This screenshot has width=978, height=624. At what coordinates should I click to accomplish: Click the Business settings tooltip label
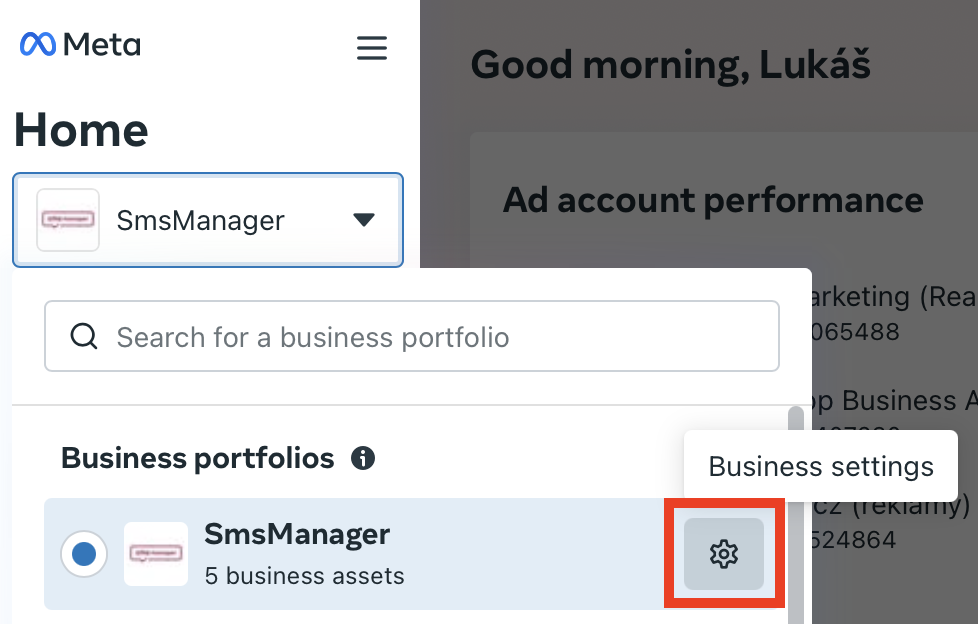tap(820, 466)
